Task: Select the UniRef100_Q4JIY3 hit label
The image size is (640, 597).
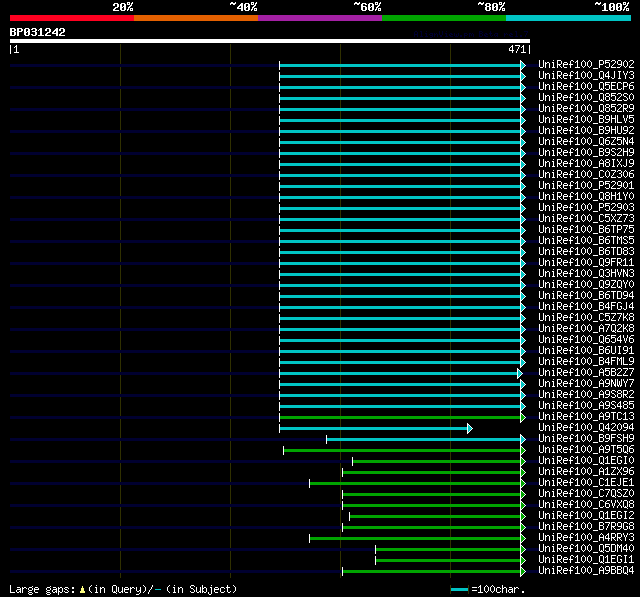Action: click(586, 75)
